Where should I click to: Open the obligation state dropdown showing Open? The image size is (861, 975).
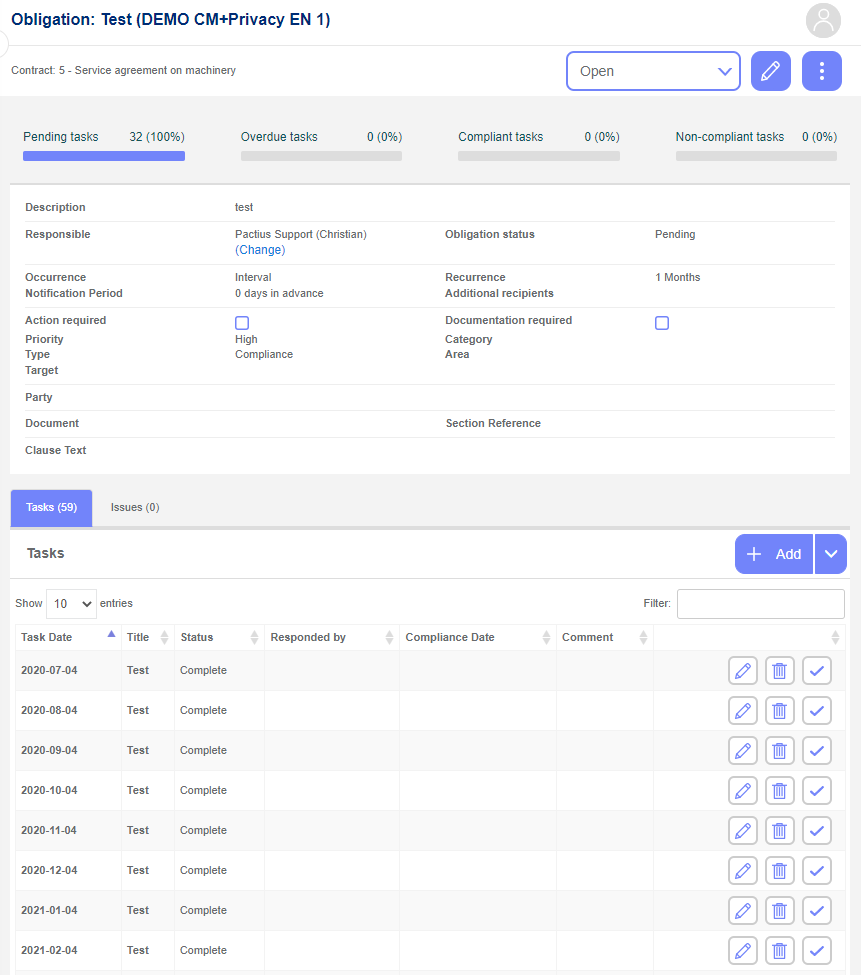[x=653, y=71]
